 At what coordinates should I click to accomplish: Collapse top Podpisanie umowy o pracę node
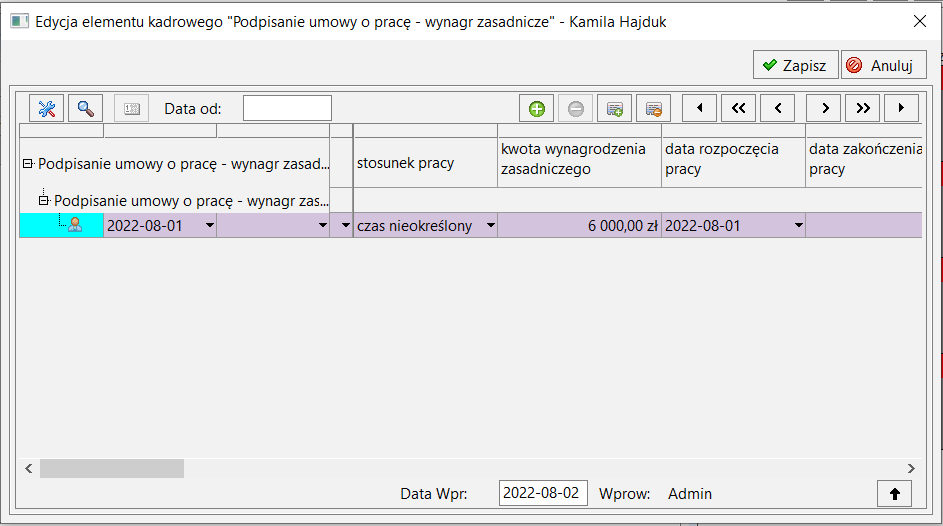tap(28, 164)
